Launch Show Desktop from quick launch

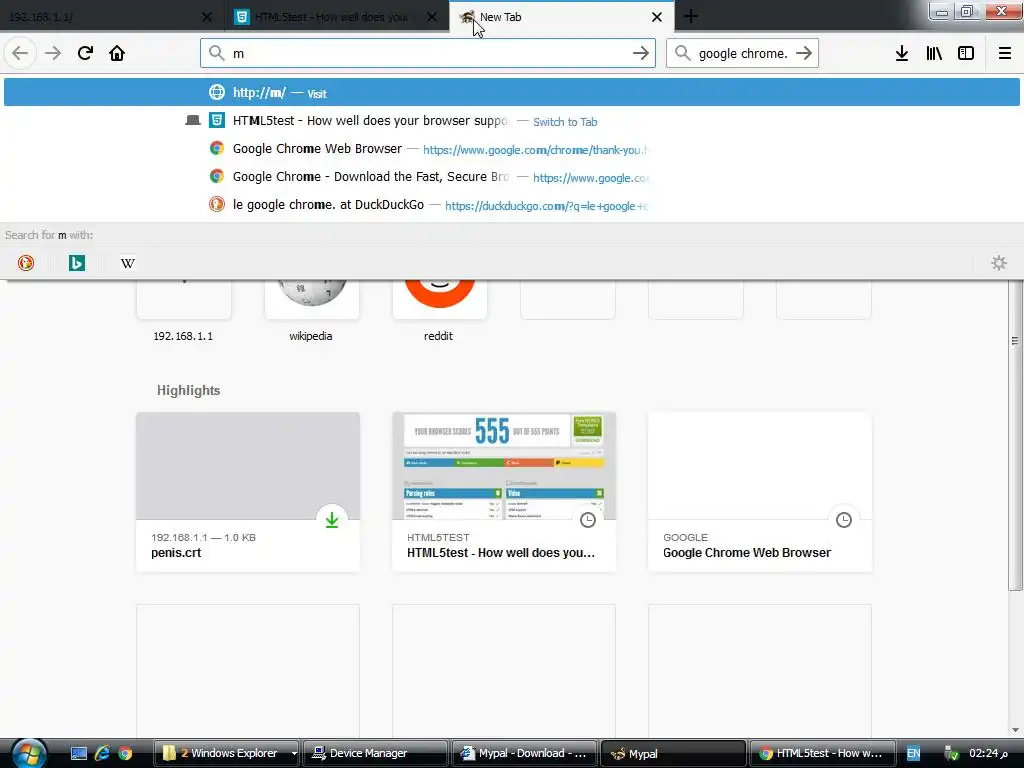[78, 754]
